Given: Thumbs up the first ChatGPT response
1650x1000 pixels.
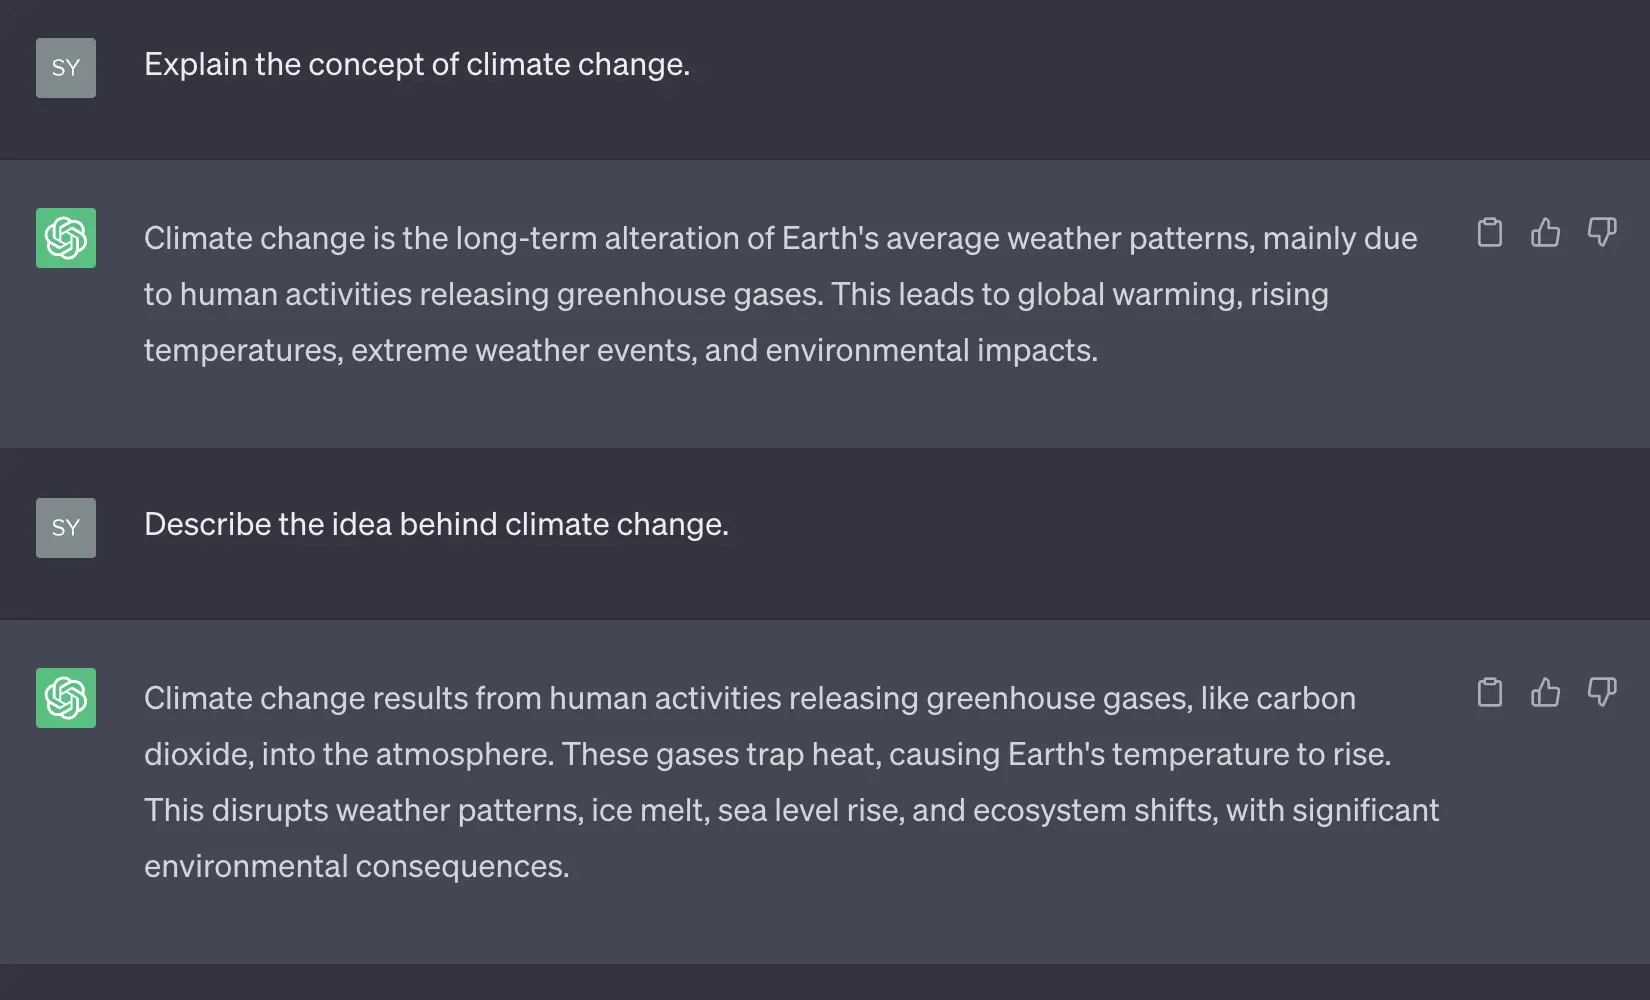Looking at the screenshot, I should coord(1545,233).
